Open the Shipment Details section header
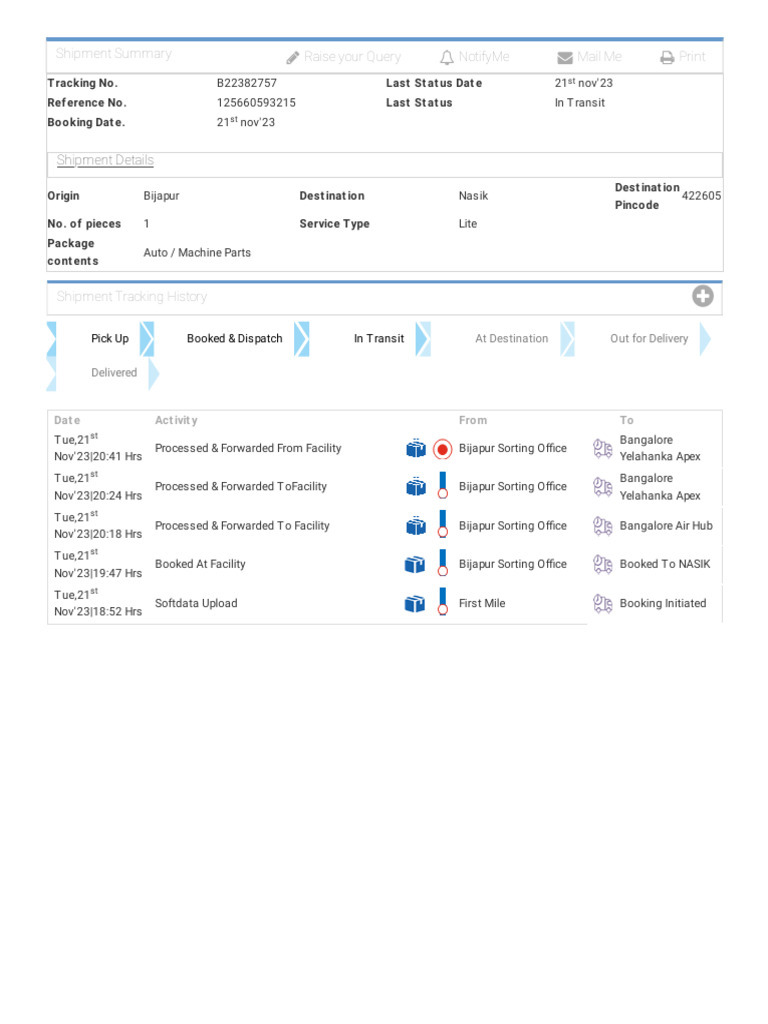This screenshot has width=768, height=1024. 105,160
